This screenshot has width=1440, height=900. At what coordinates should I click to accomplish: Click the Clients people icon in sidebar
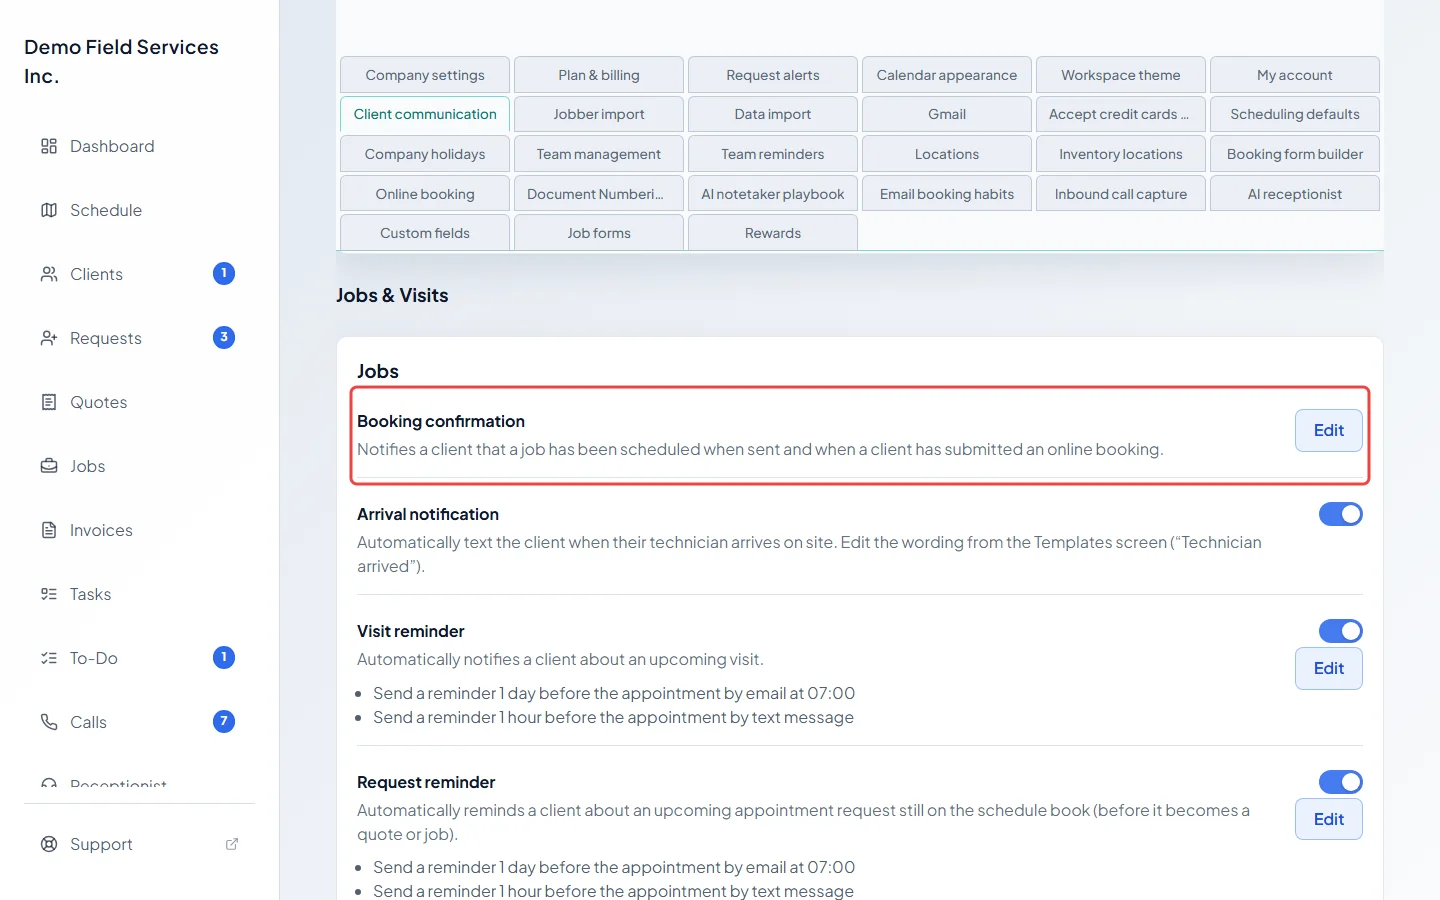coord(49,274)
